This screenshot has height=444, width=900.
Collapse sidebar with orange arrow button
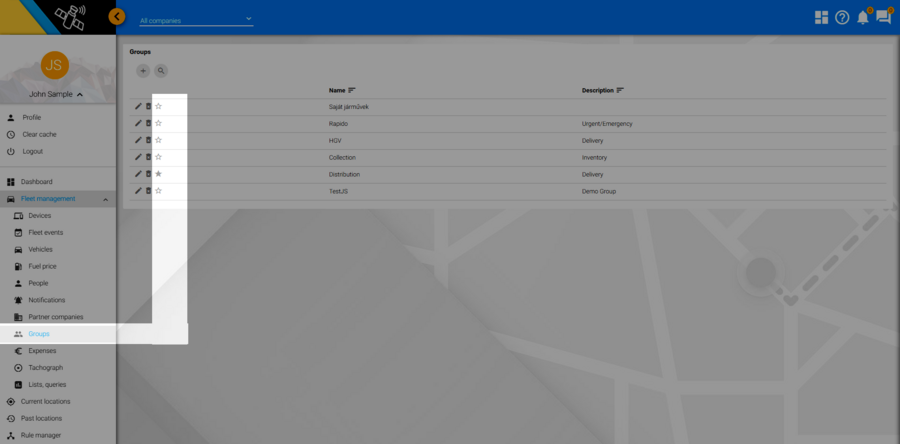coord(117,16)
